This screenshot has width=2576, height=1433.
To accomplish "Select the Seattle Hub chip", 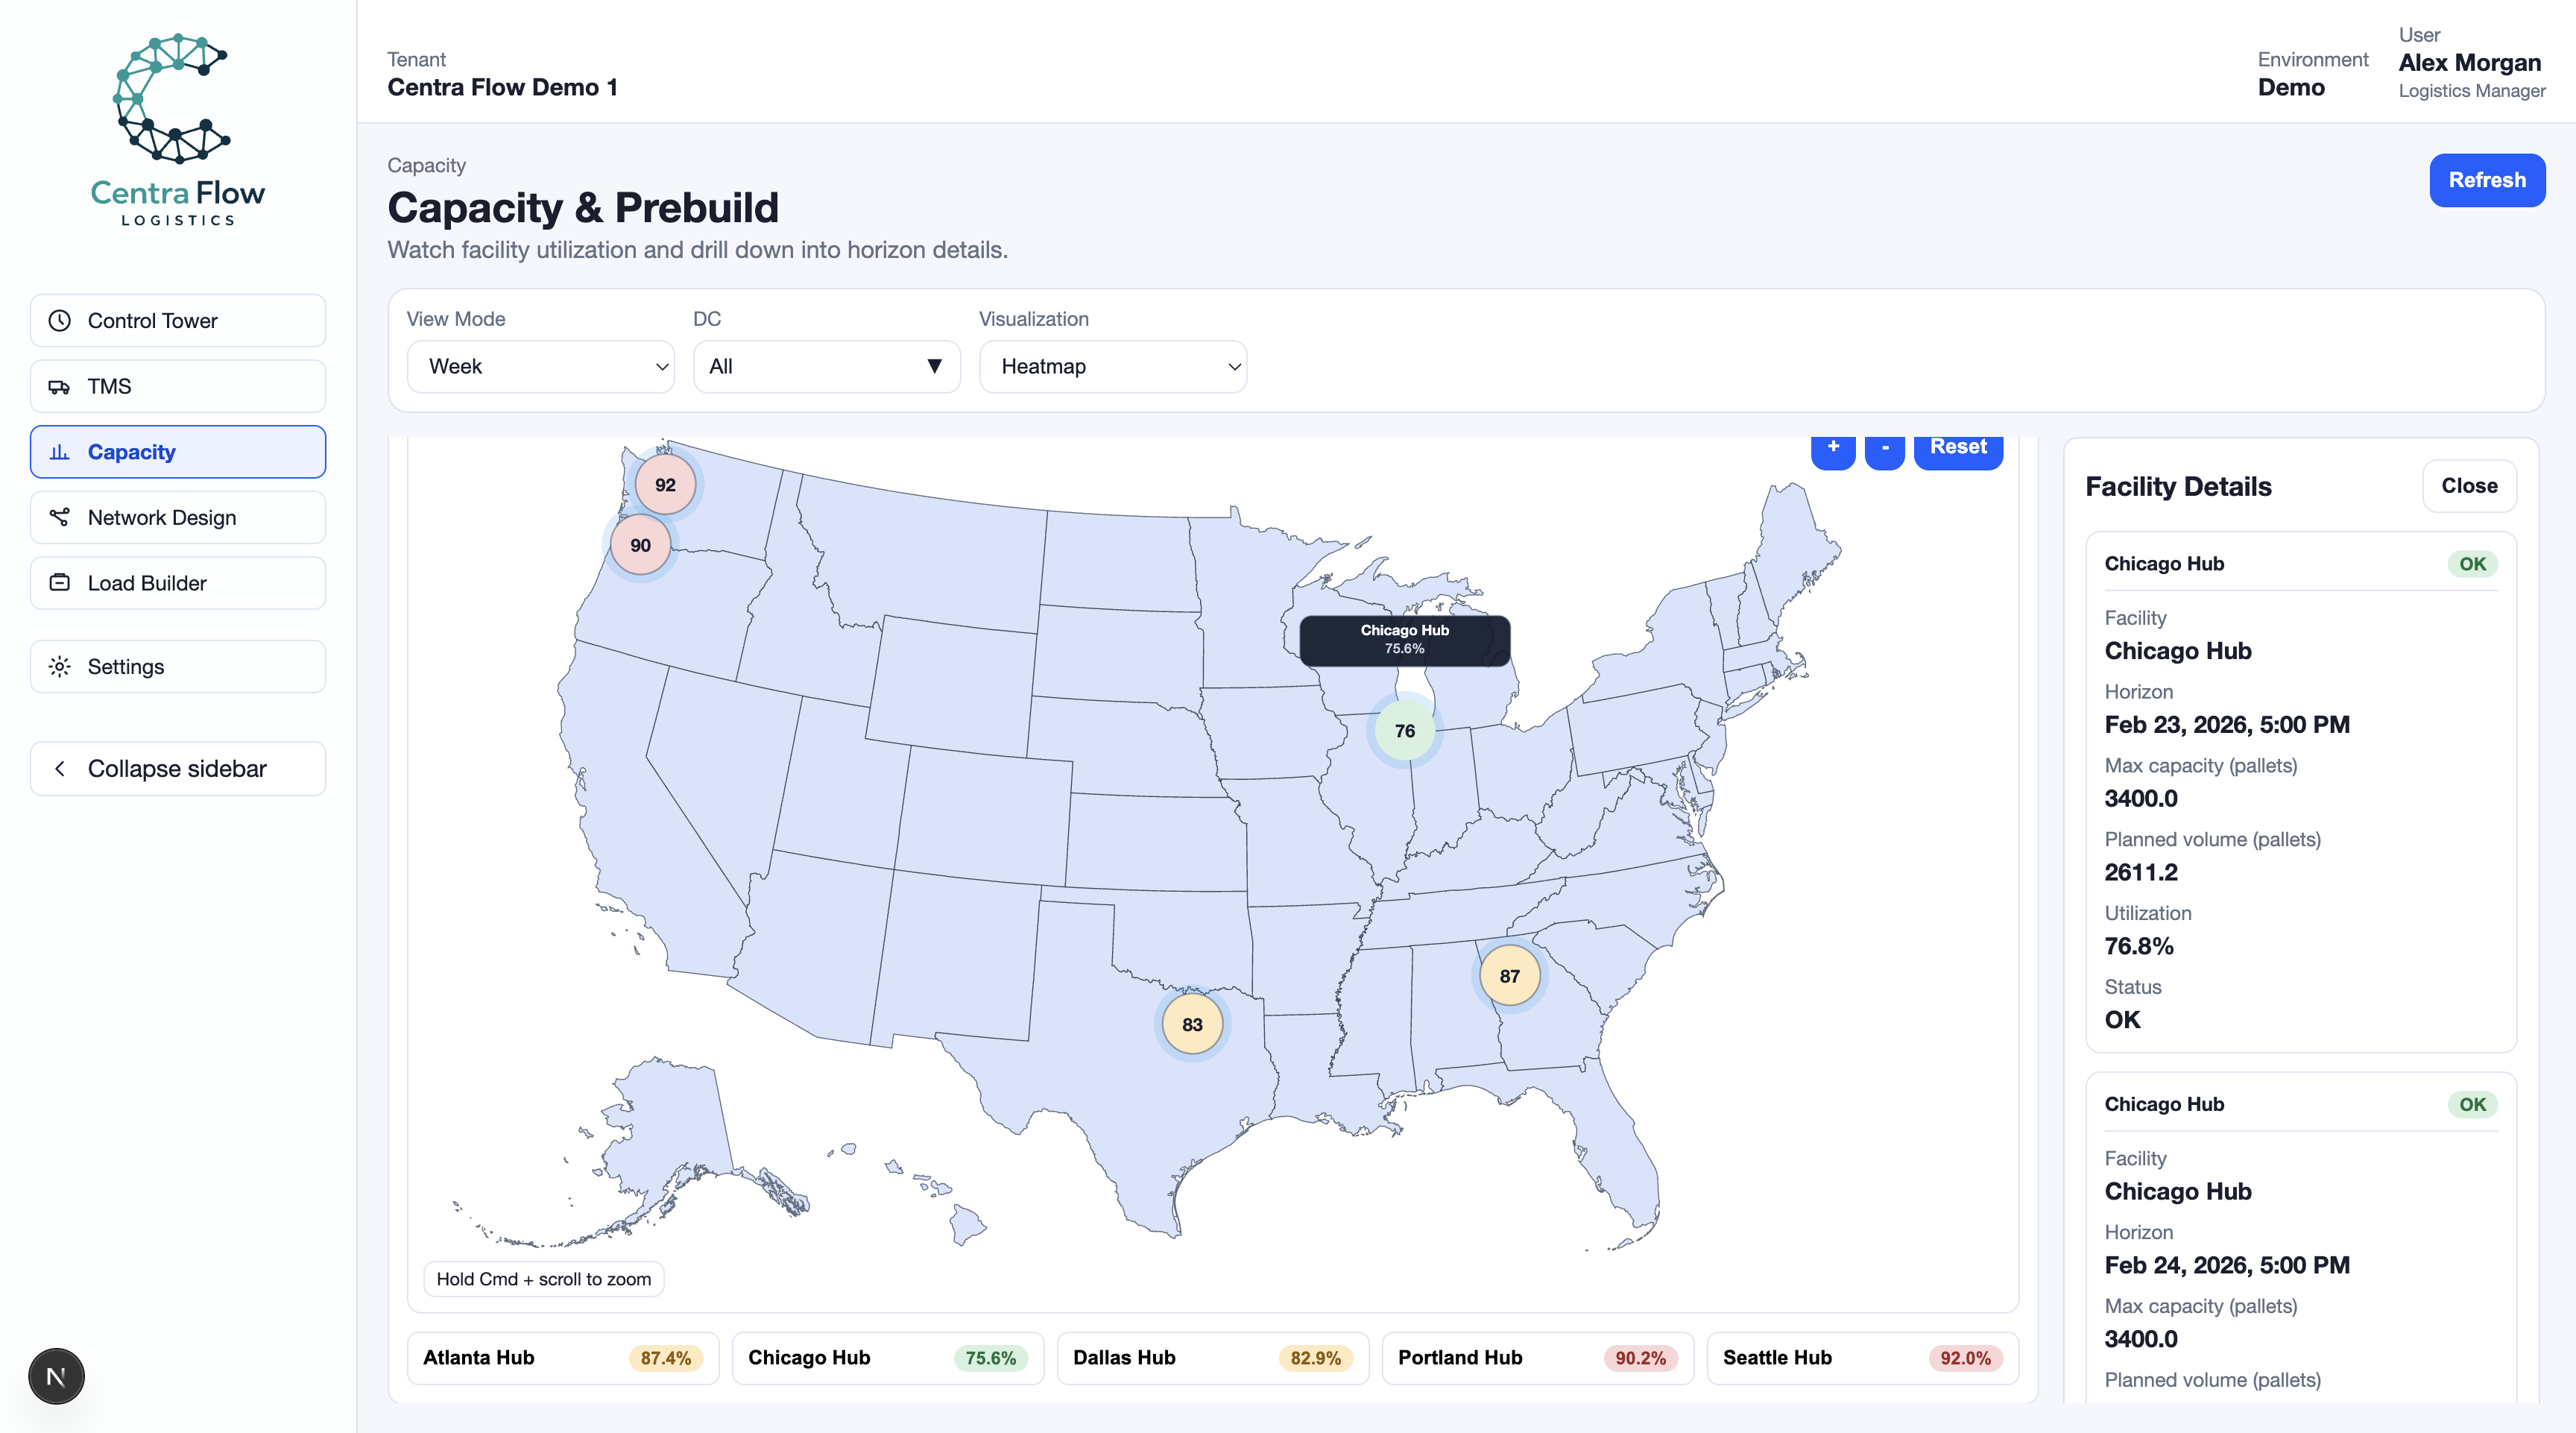I will click(1862, 1357).
